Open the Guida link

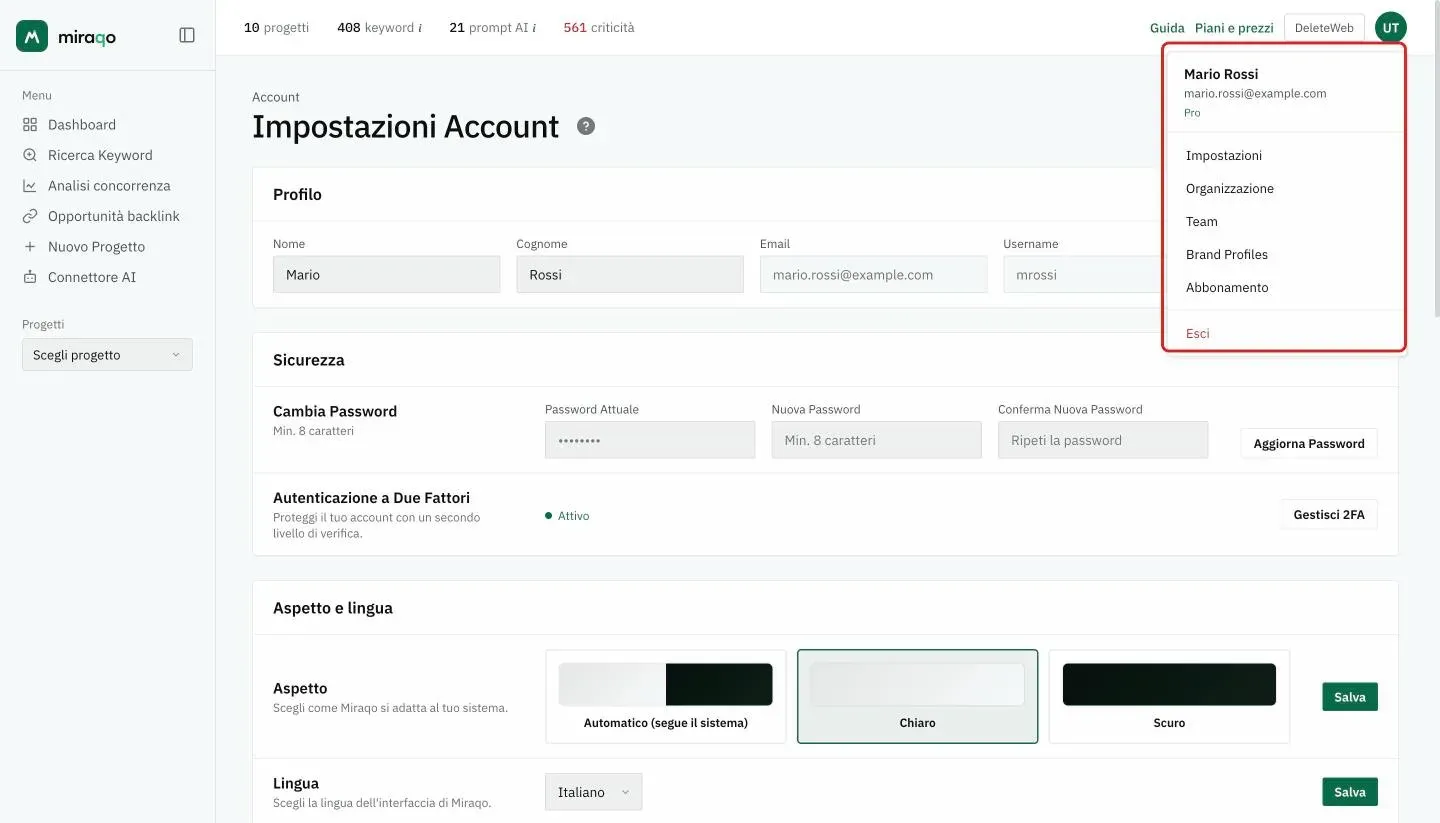1167,28
